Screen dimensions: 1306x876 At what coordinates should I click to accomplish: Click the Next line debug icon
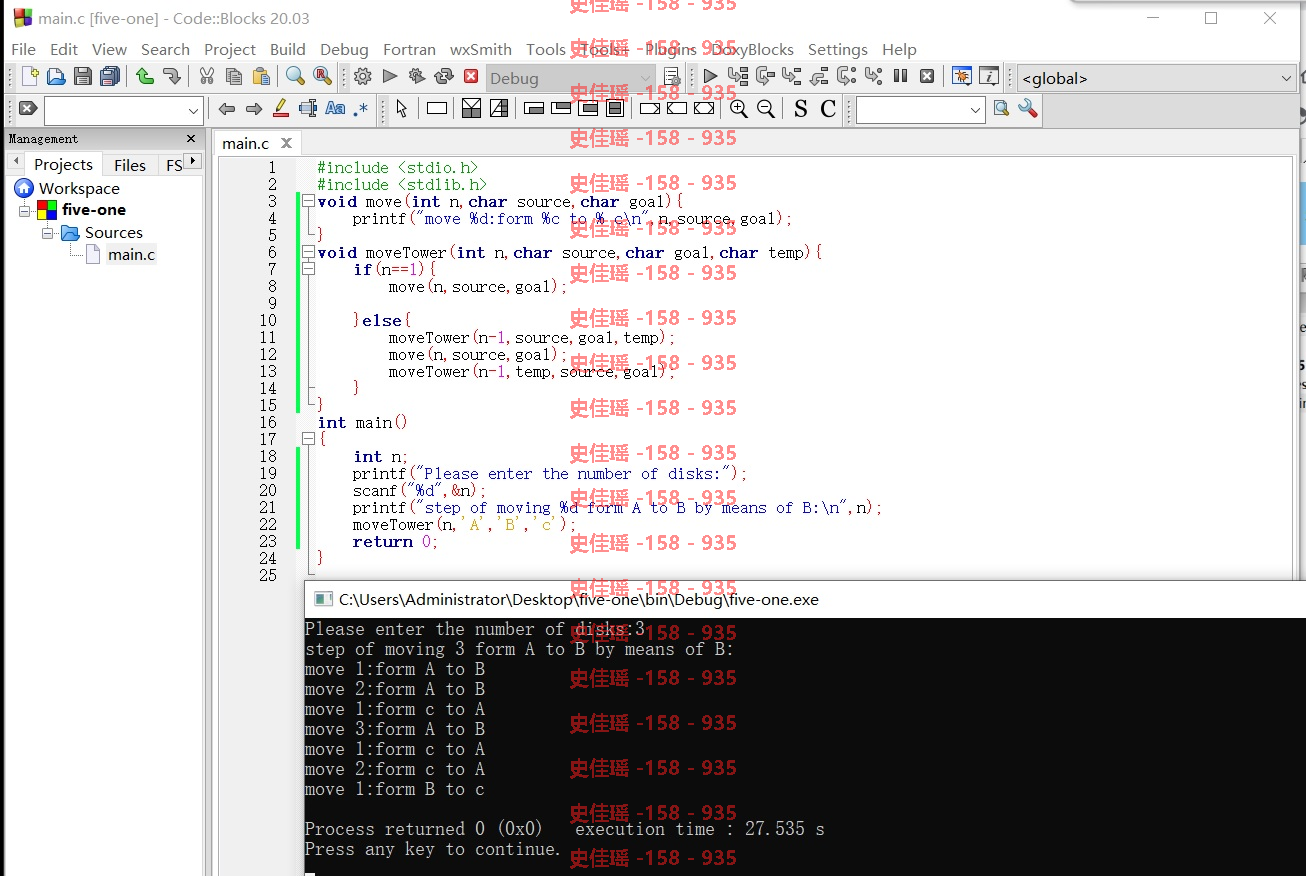pyautogui.click(x=766, y=76)
